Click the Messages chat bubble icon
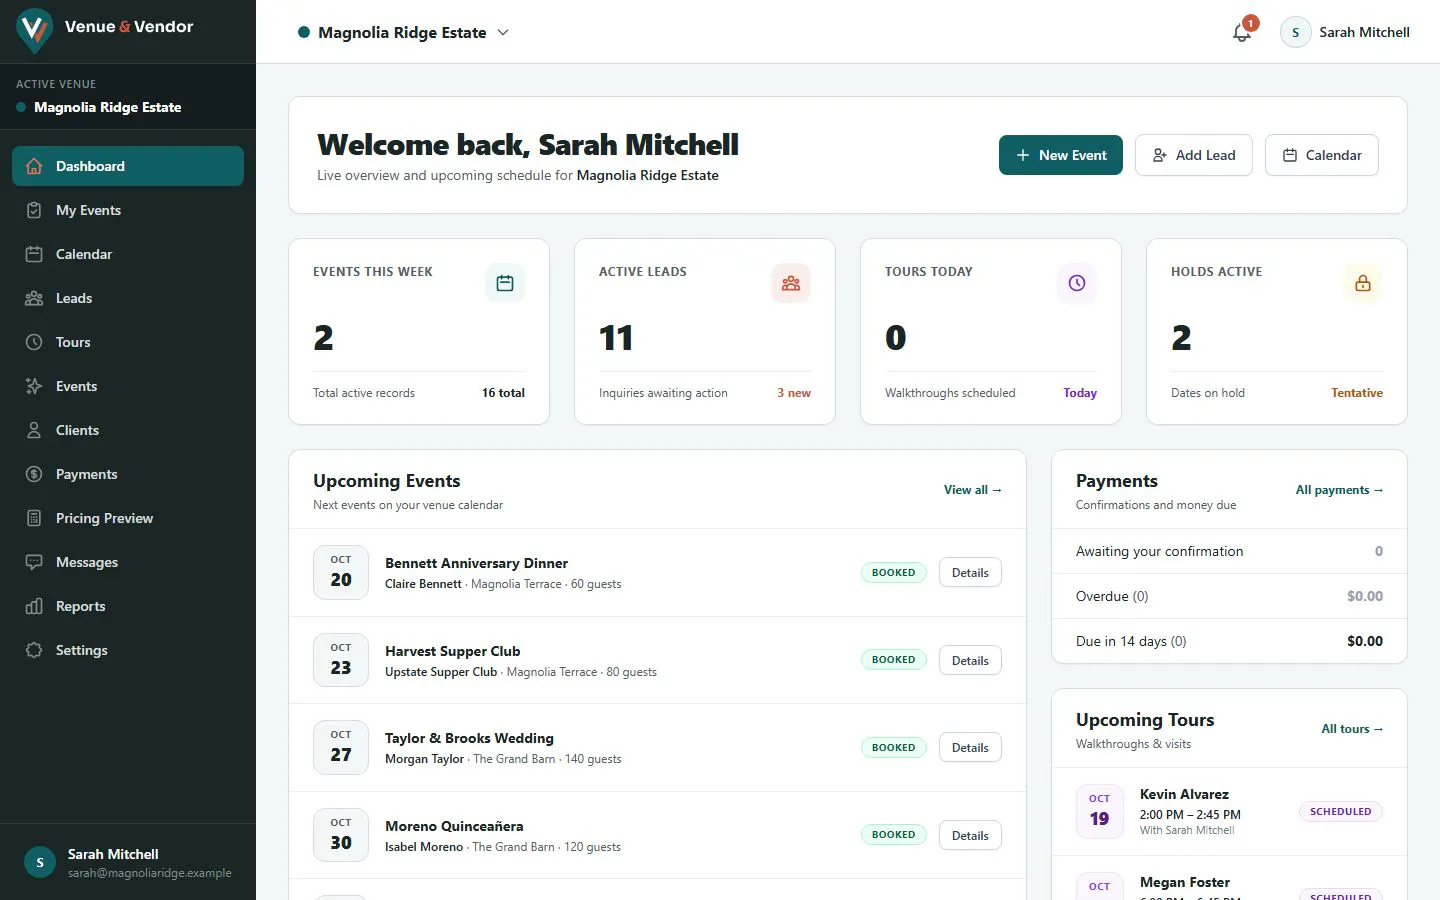The height and width of the screenshot is (900, 1440). click(x=34, y=562)
